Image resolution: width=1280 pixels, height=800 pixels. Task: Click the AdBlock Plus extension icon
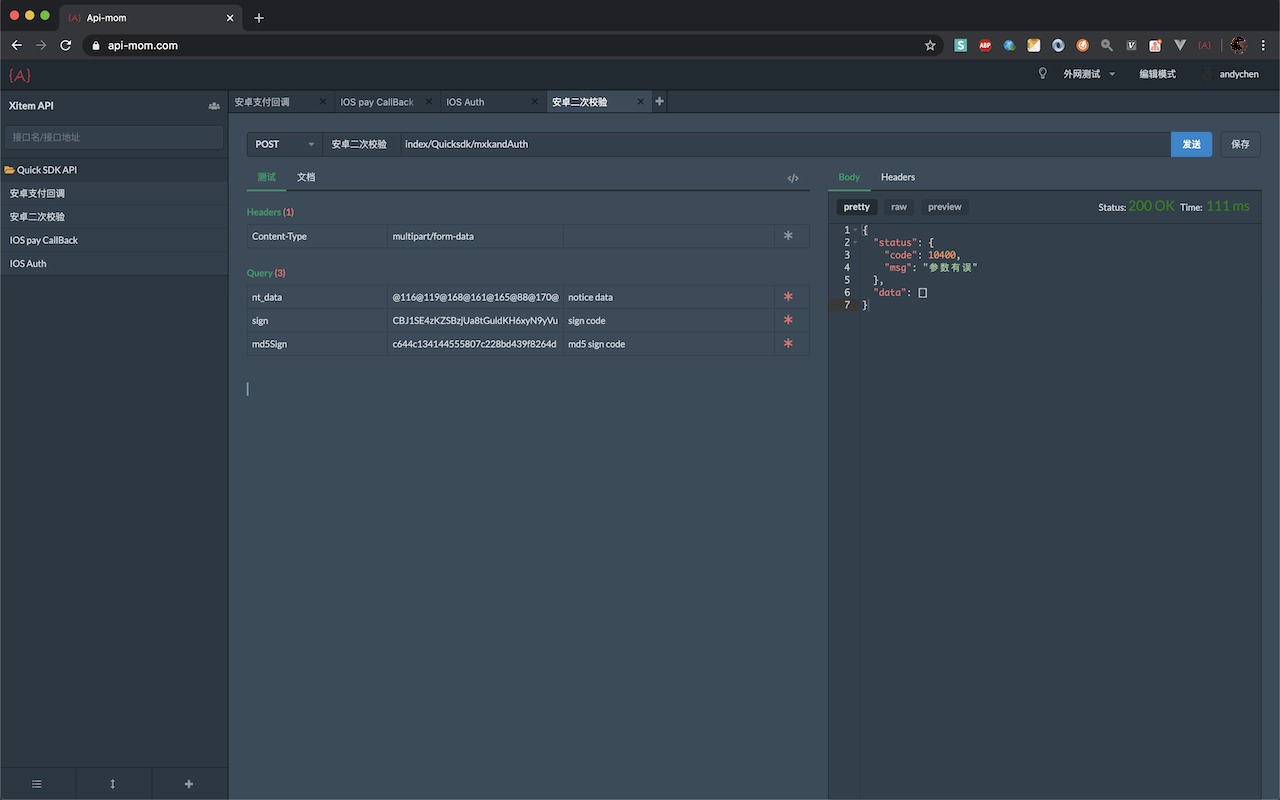click(x=985, y=45)
